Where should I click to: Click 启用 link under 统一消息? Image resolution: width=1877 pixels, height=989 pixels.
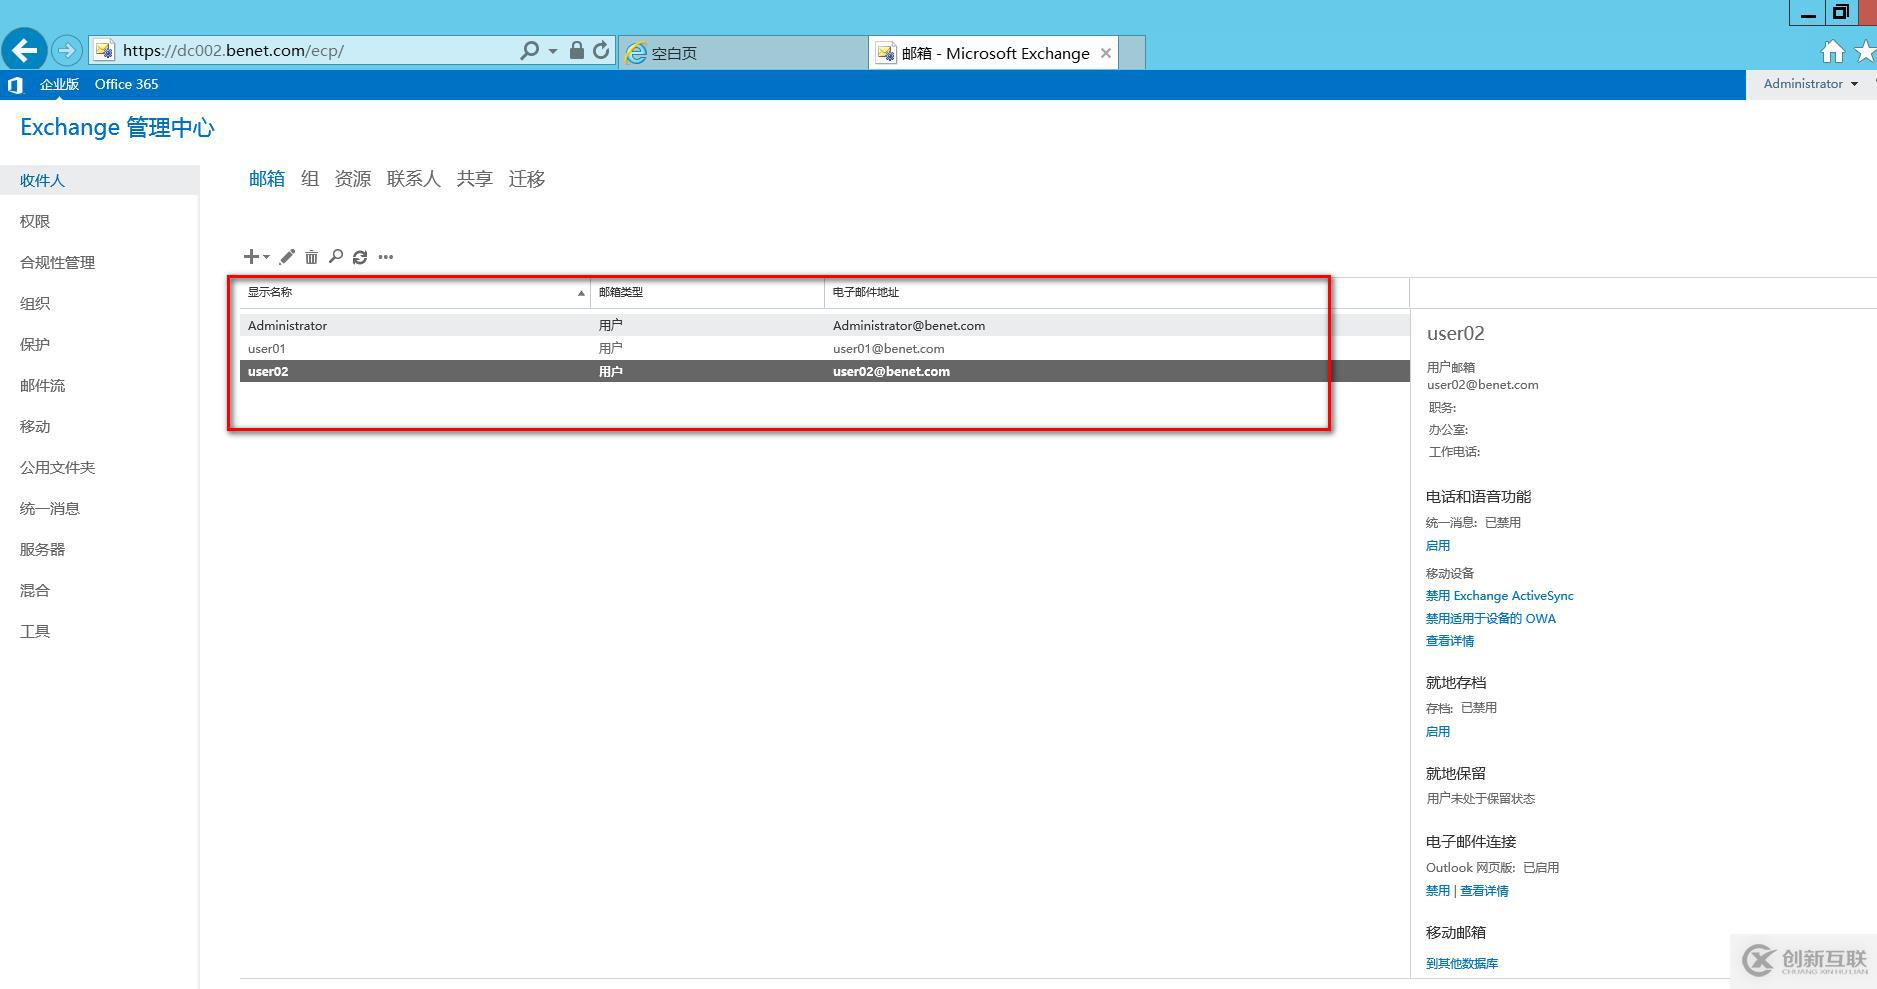coord(1438,545)
